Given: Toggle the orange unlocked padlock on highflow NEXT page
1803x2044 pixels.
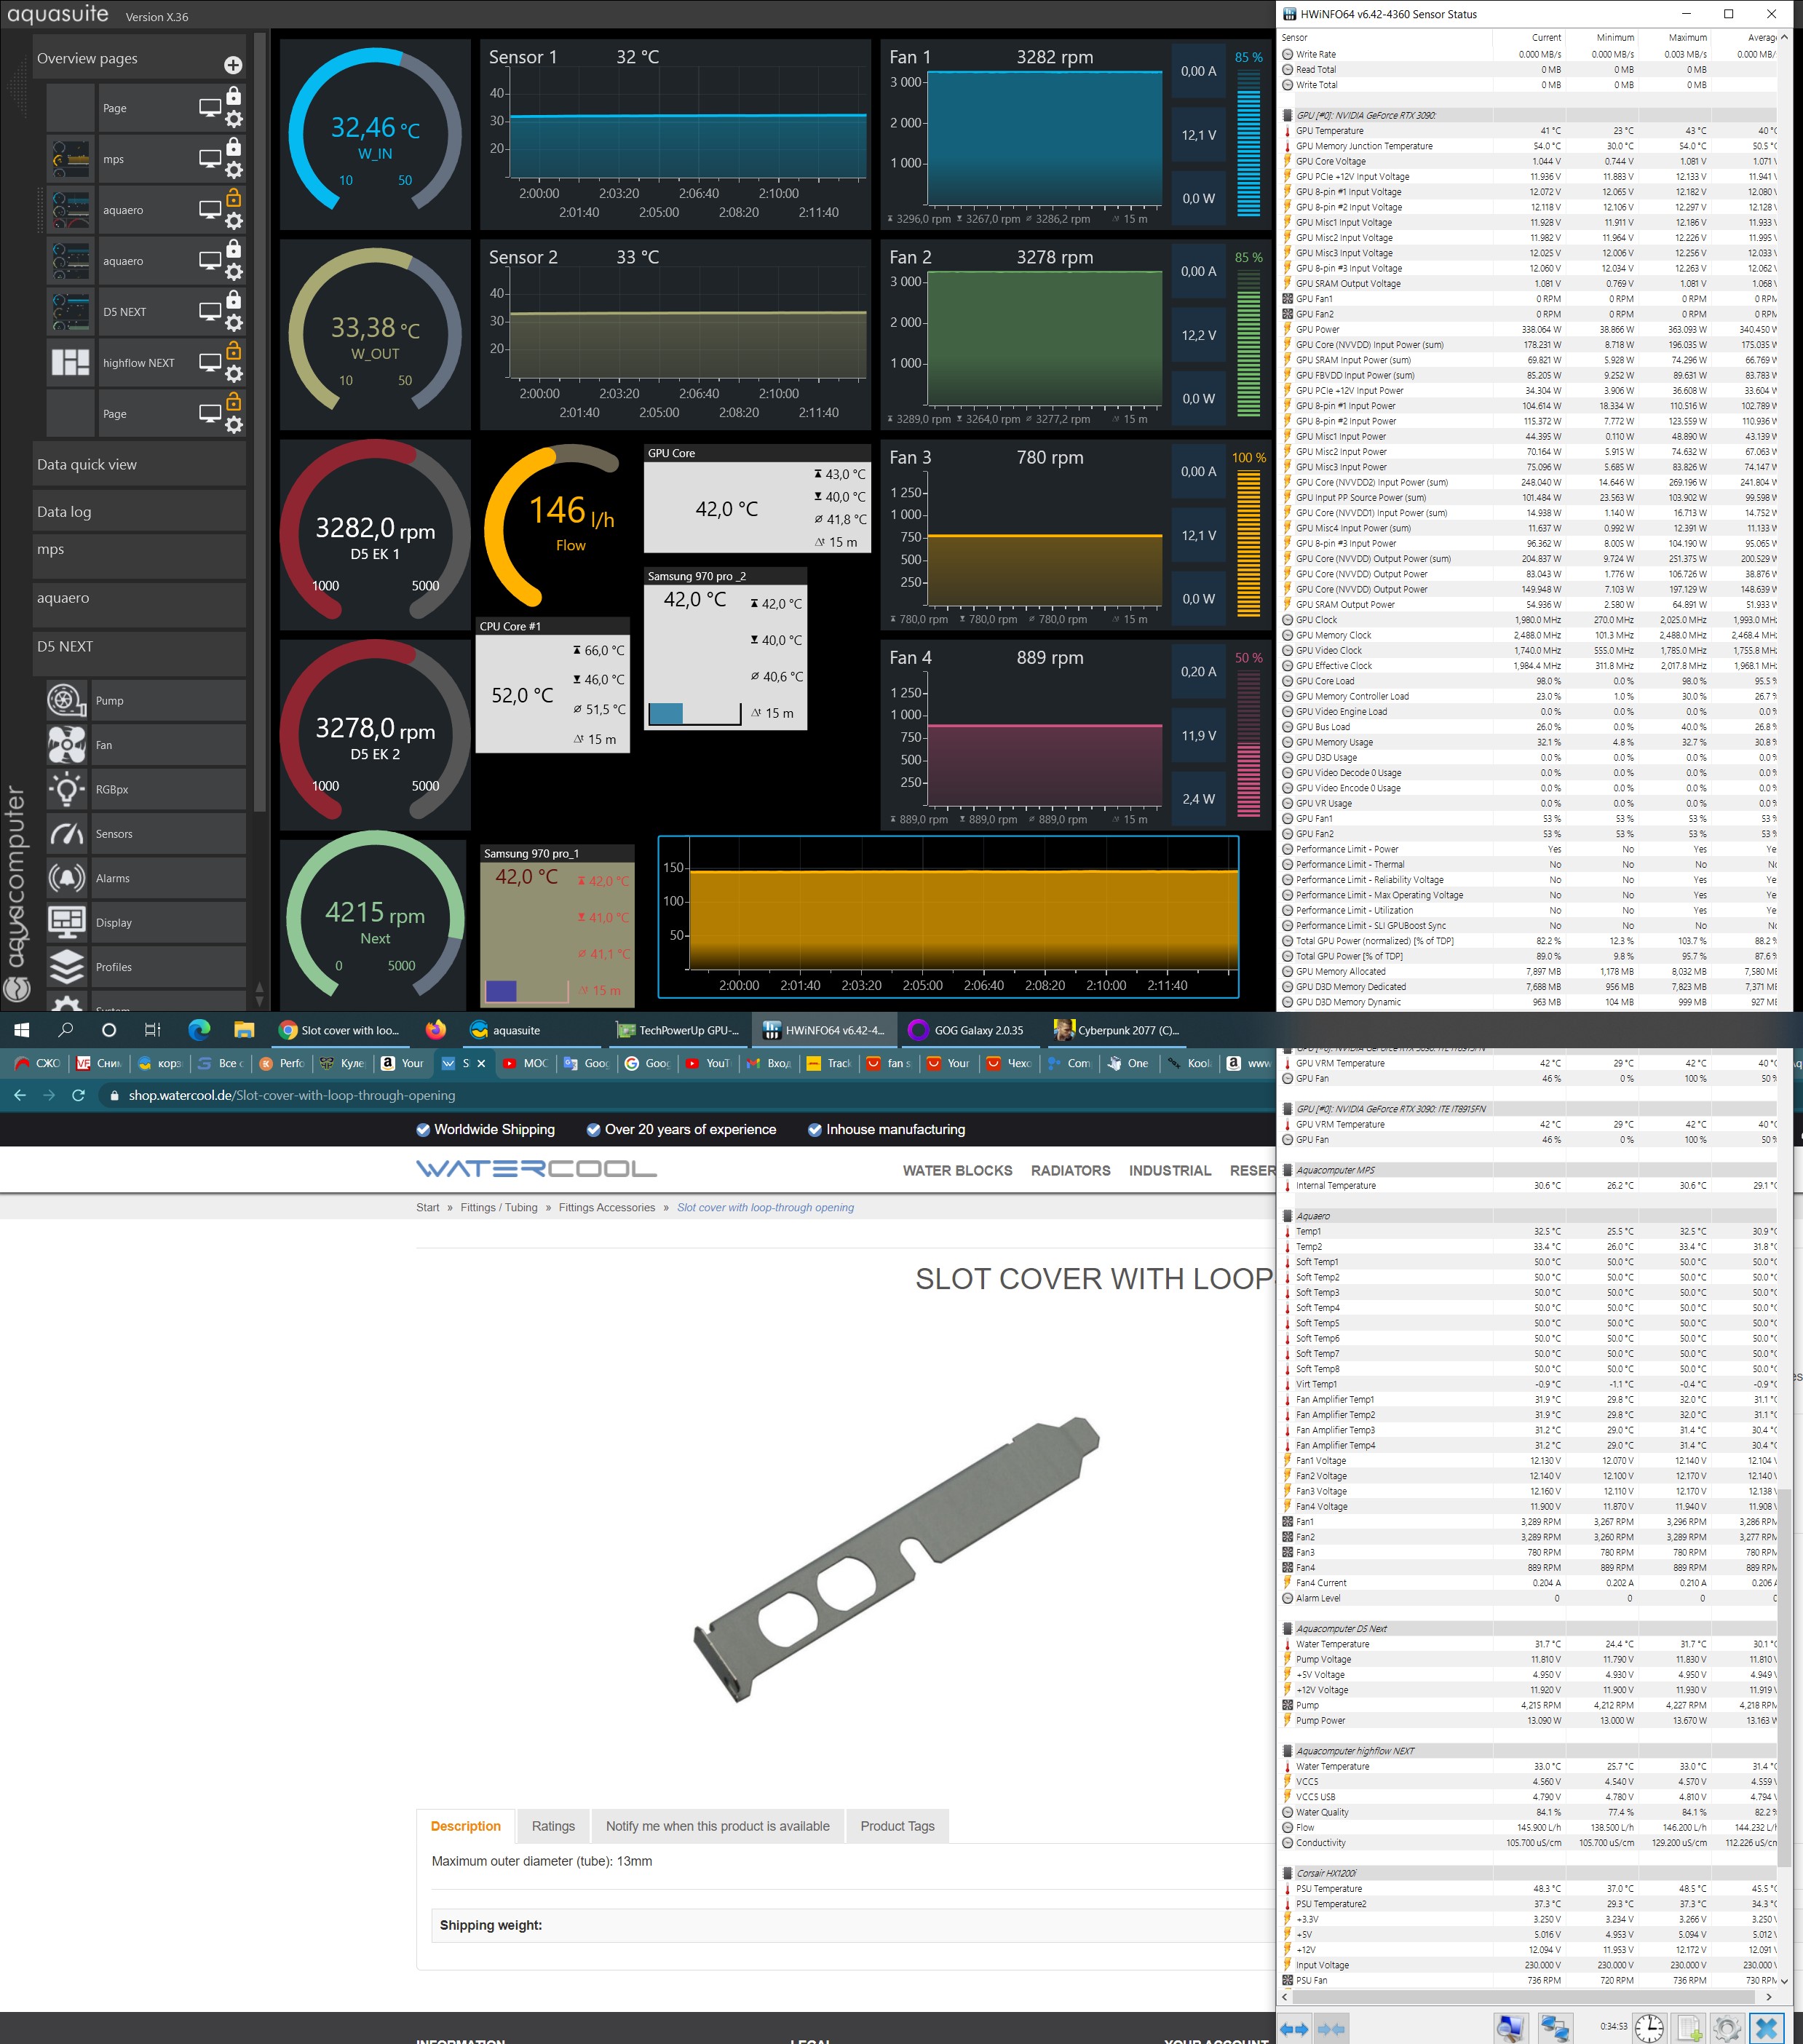Looking at the screenshot, I should [234, 350].
